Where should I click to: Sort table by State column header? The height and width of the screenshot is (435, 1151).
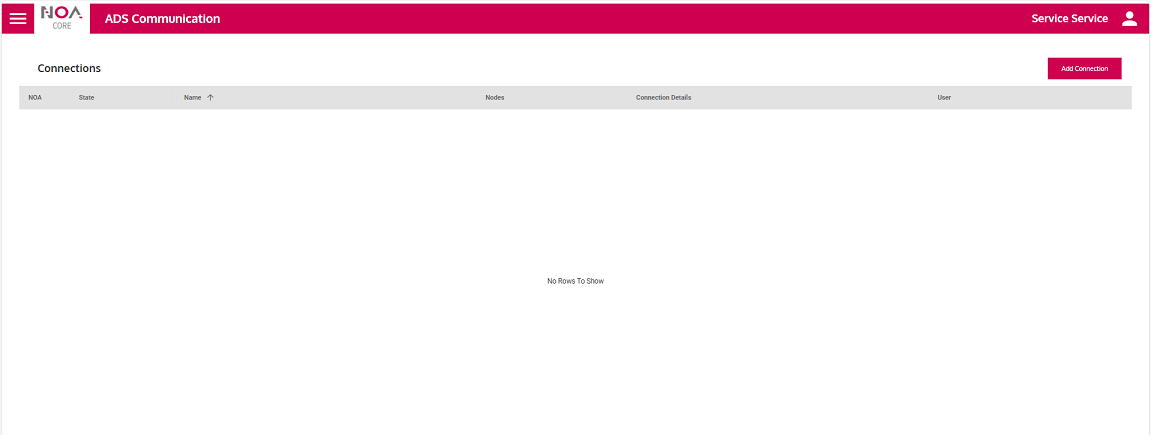tap(86, 98)
